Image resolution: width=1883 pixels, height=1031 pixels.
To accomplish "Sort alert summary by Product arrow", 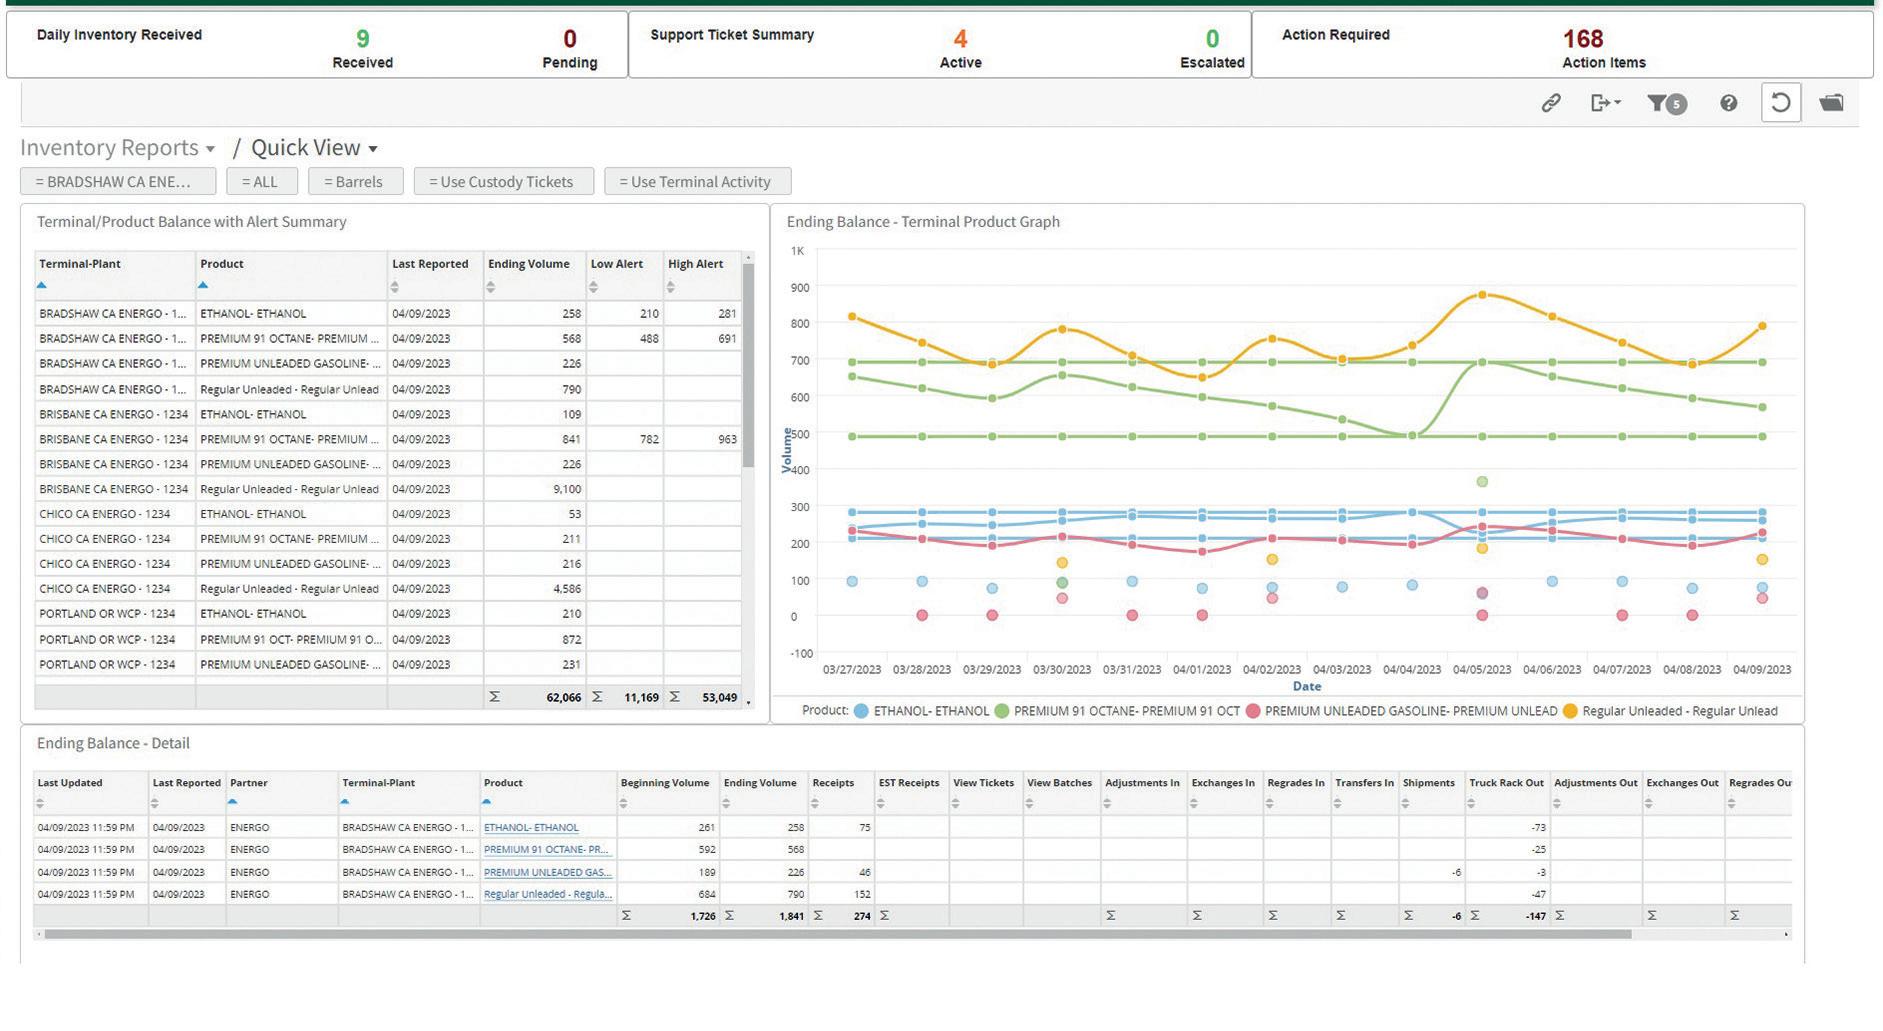I will coord(203,285).
